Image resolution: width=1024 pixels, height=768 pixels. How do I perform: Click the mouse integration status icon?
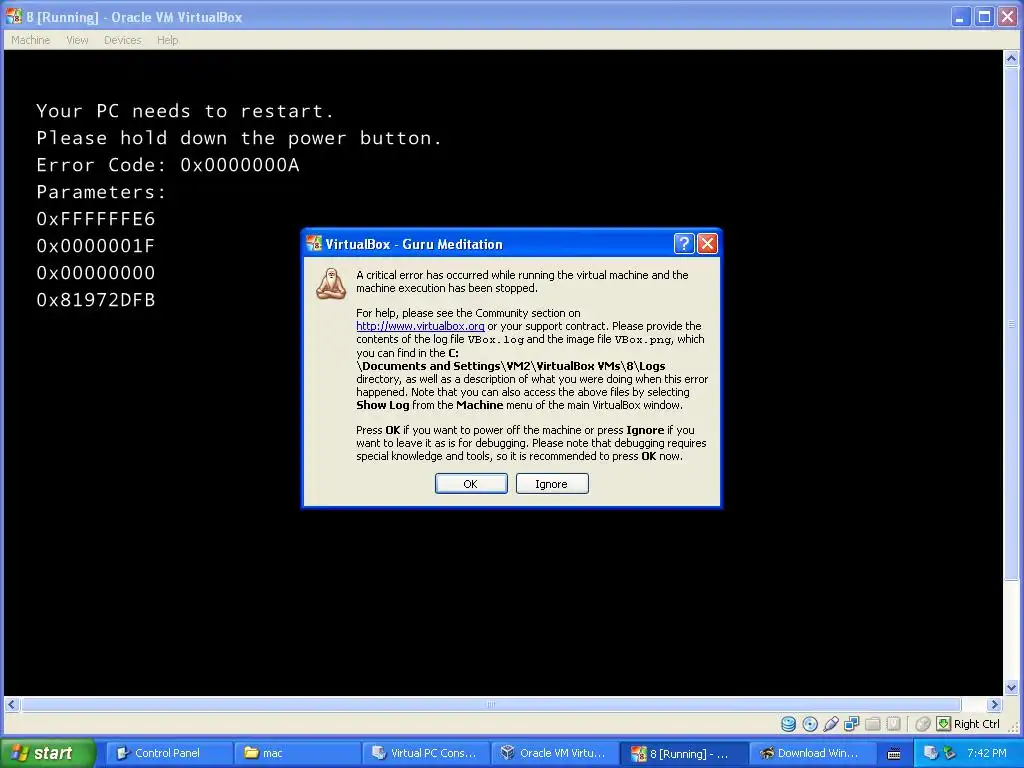tap(923, 724)
